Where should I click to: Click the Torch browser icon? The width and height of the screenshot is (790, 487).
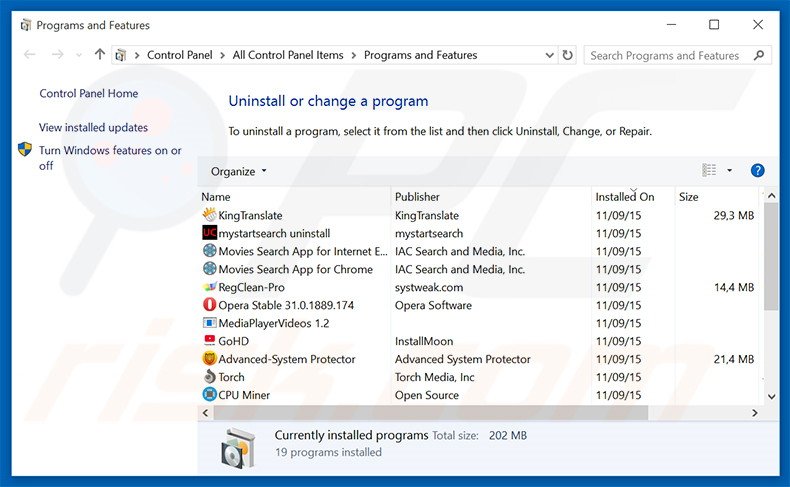(x=209, y=377)
